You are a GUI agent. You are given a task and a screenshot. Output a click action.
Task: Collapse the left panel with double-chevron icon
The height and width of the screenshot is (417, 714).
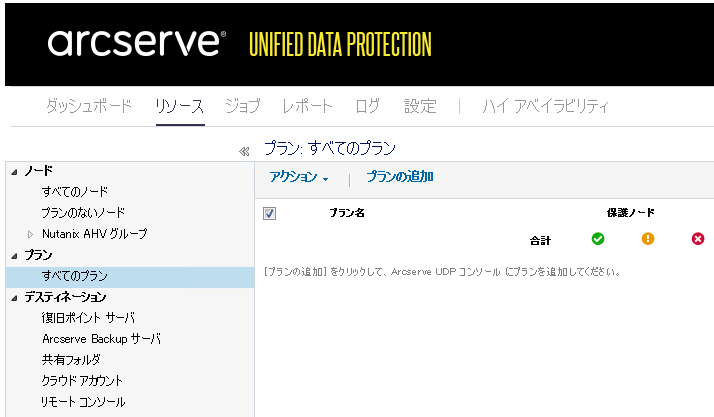[x=244, y=152]
